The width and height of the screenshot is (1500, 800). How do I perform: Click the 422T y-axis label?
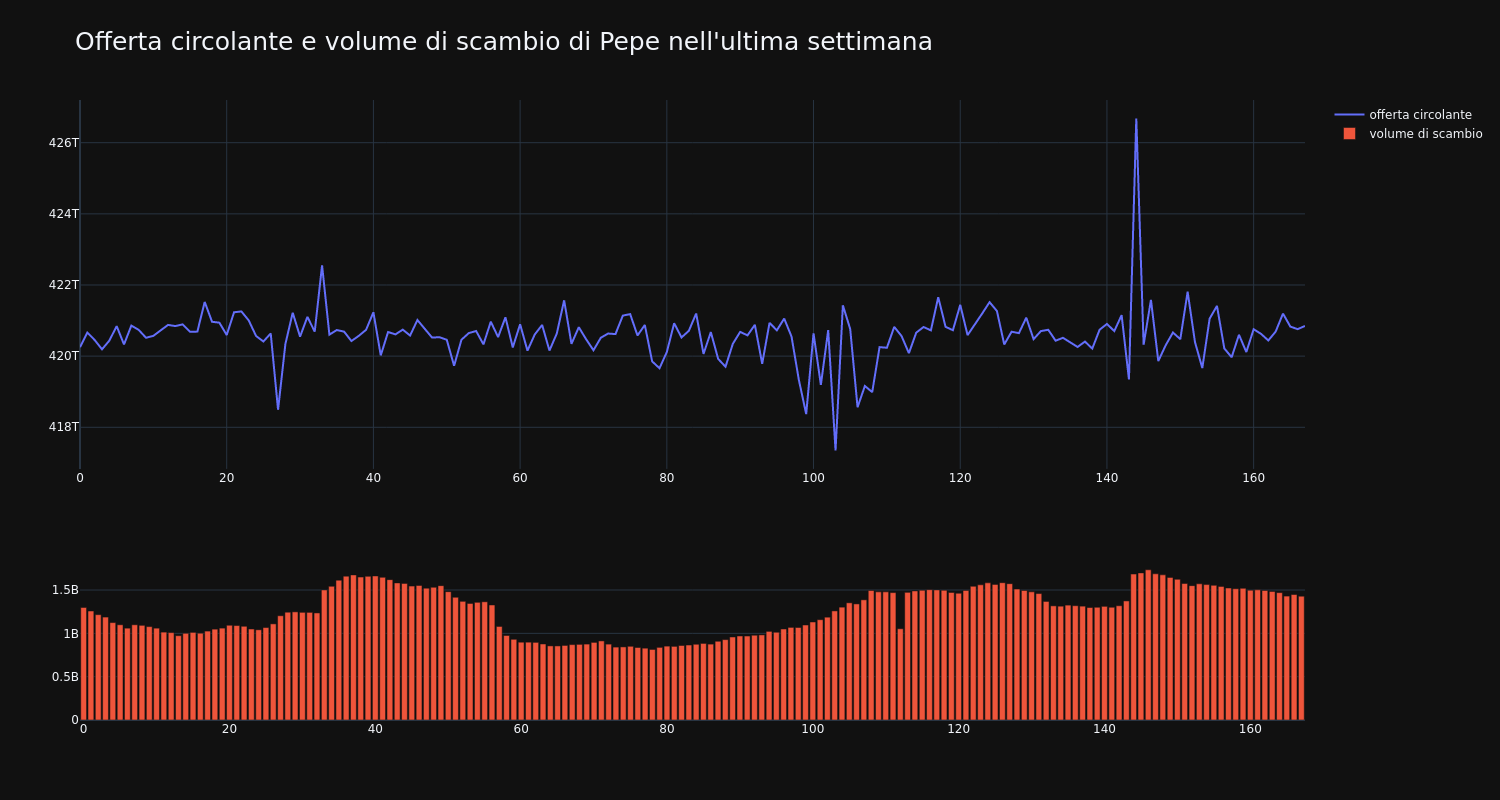[x=63, y=285]
